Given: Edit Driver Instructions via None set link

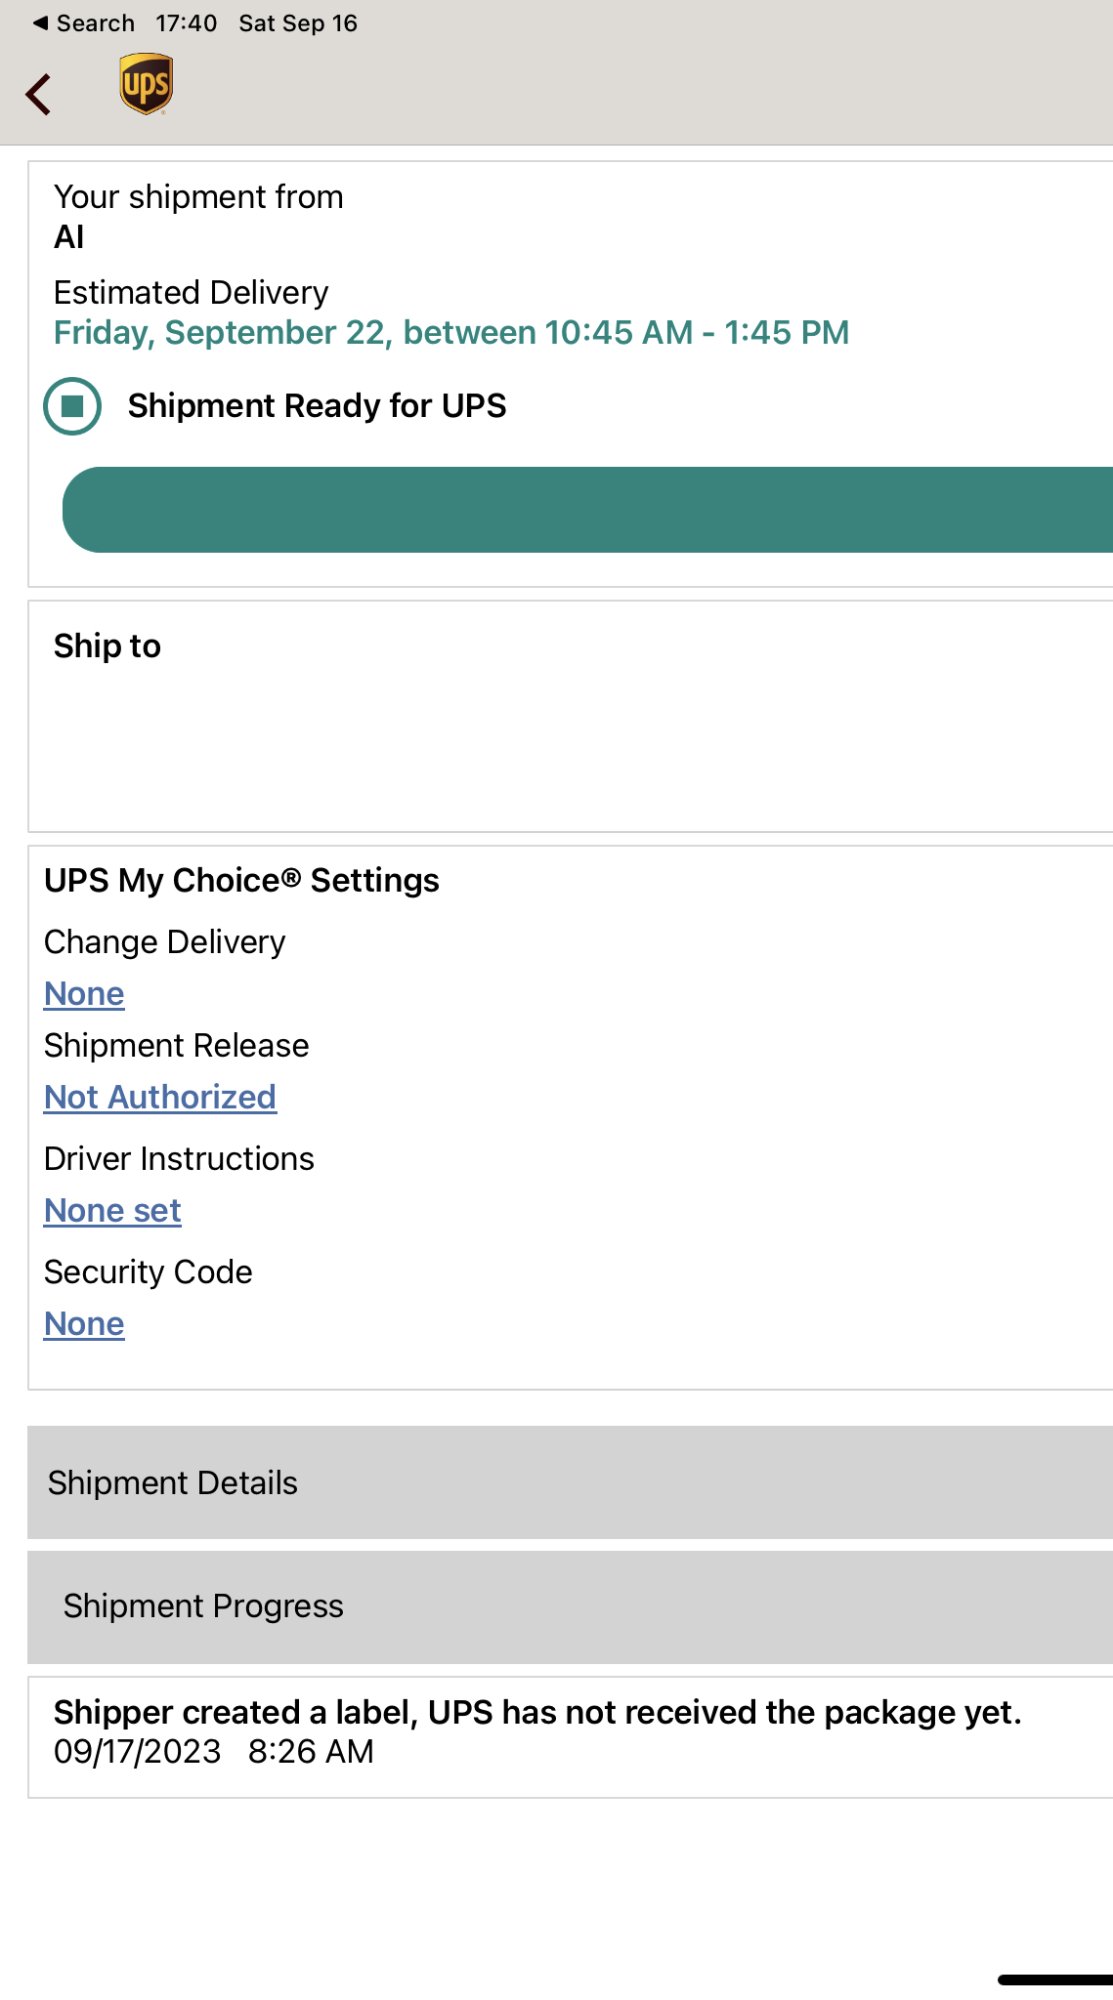Looking at the screenshot, I should 112,1210.
